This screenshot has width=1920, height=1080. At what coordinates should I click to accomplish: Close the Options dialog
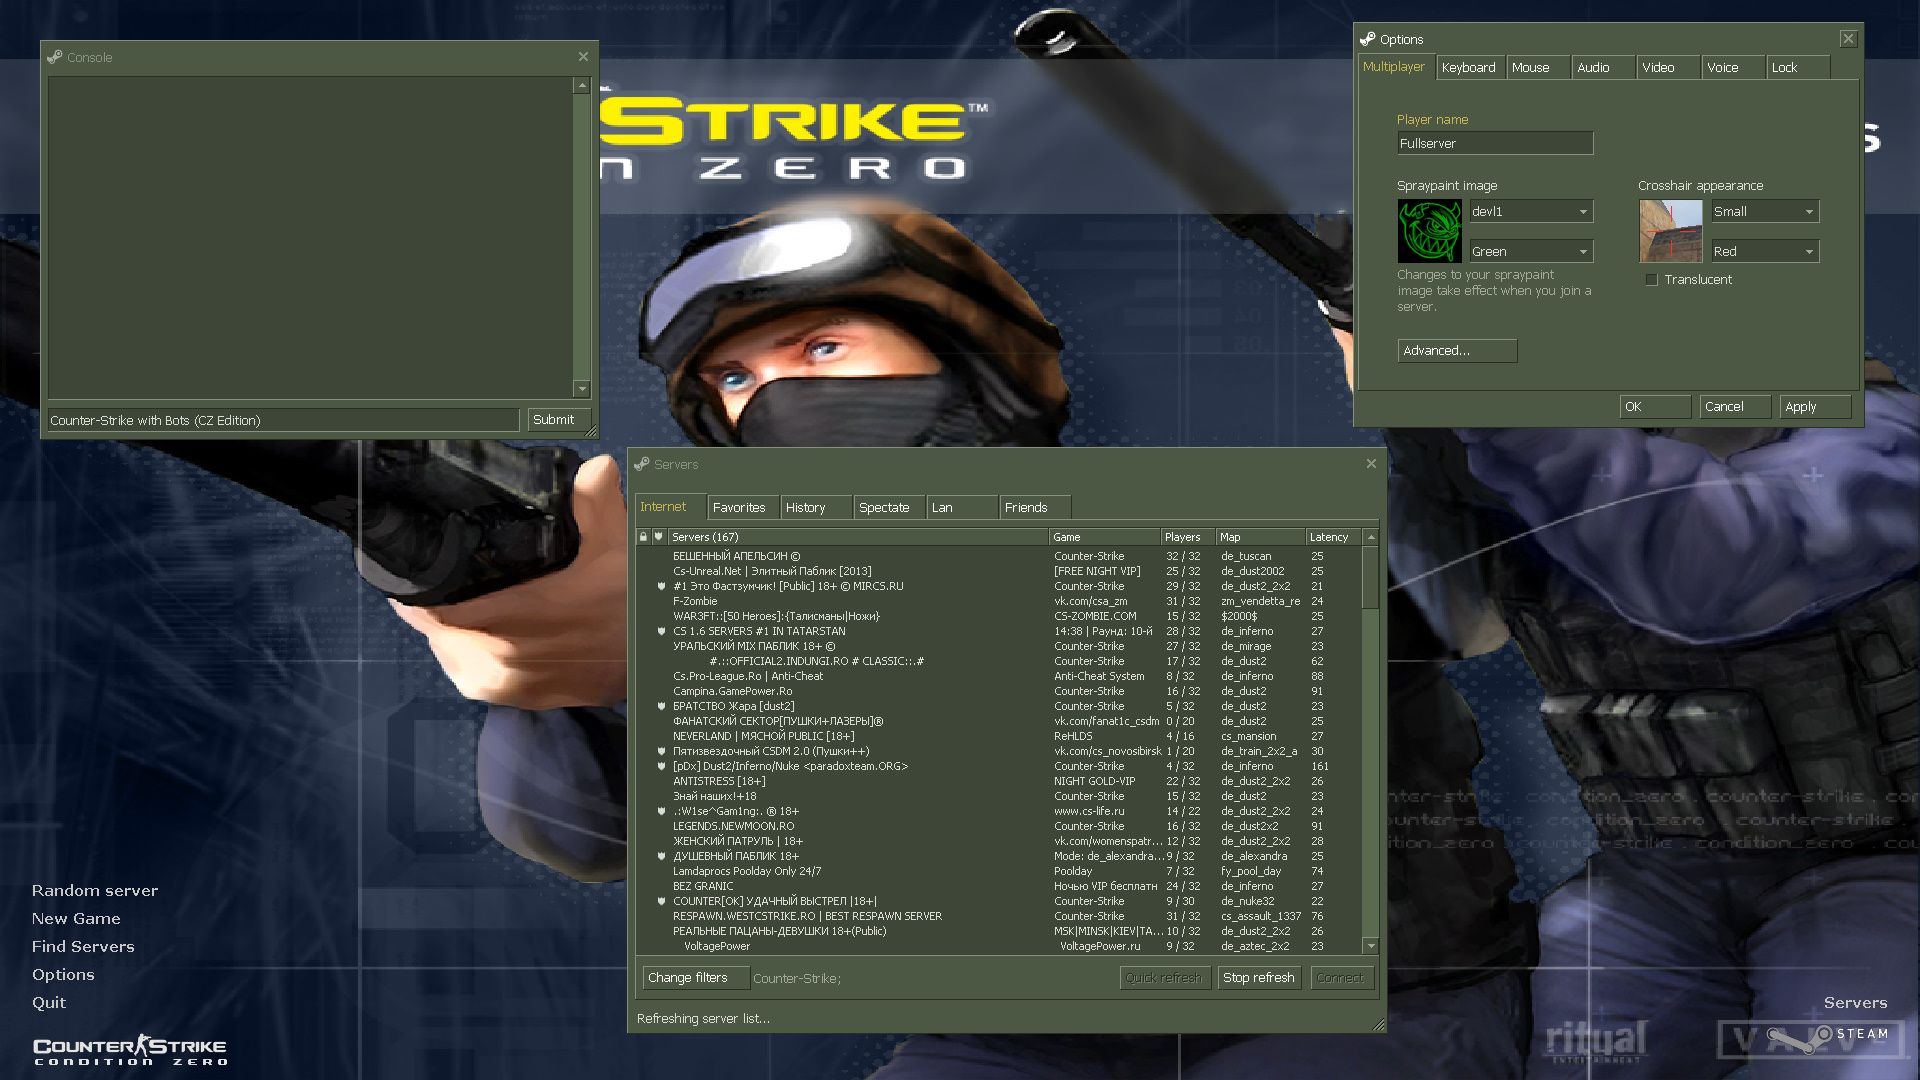pyautogui.click(x=1848, y=39)
